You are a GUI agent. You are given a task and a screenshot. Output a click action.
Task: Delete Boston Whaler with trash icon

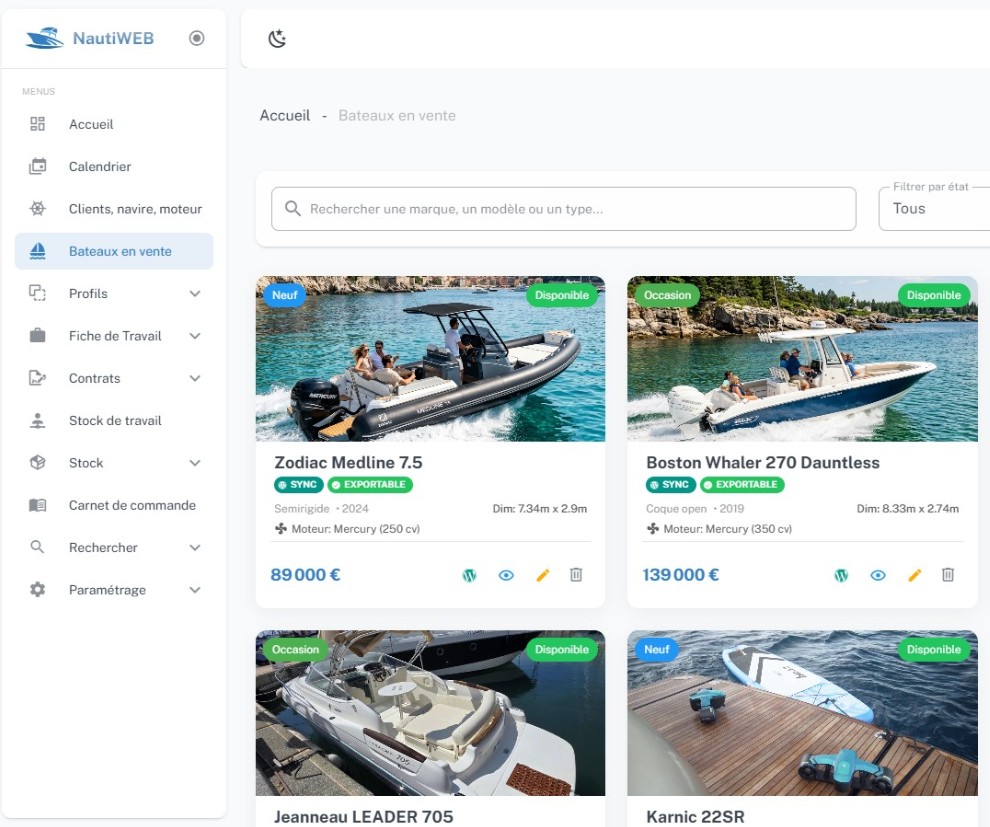(948, 574)
